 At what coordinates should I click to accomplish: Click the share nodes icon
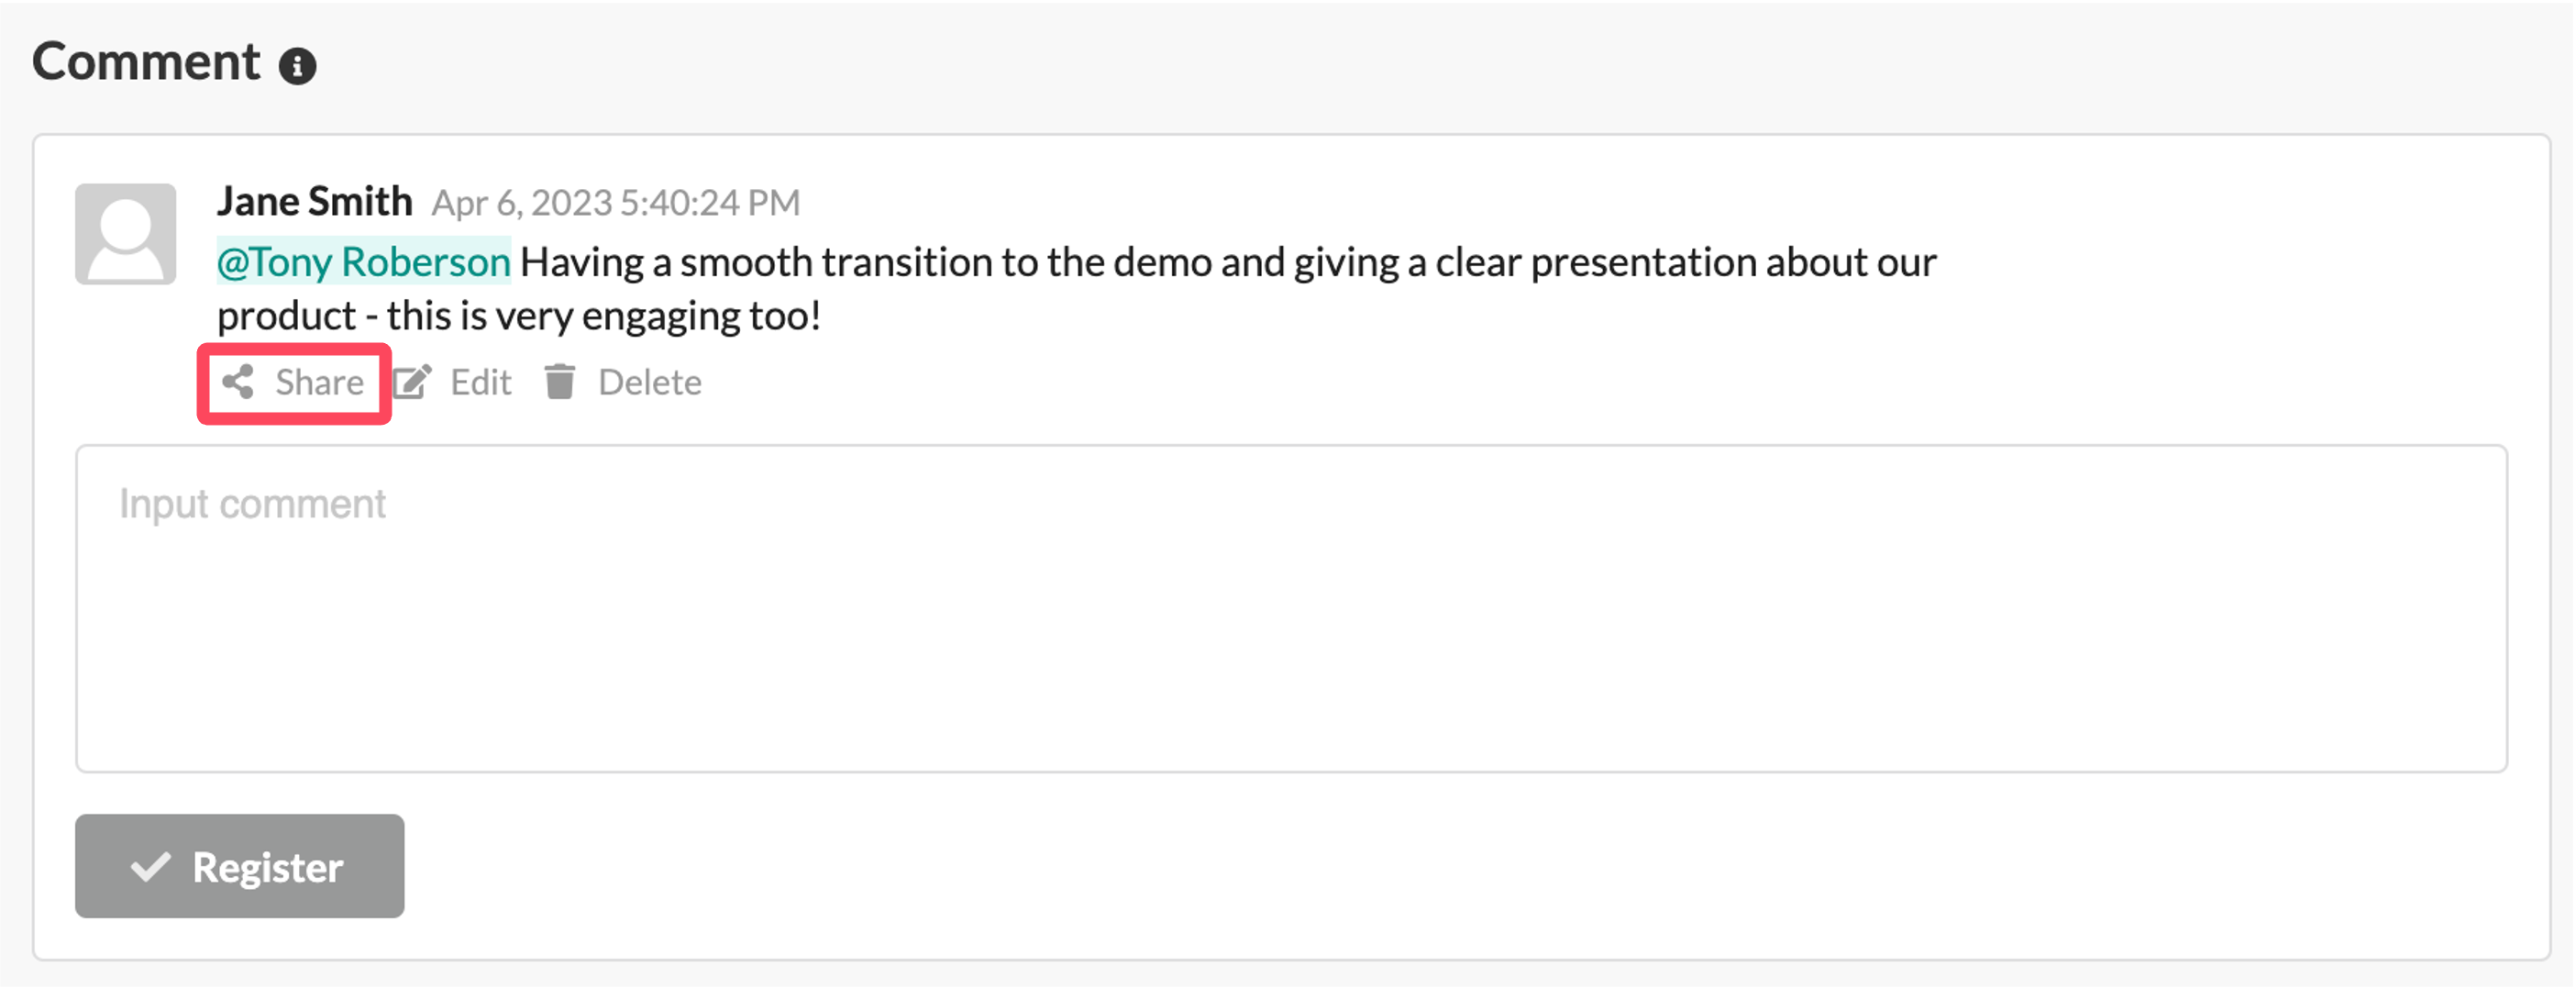pos(238,382)
